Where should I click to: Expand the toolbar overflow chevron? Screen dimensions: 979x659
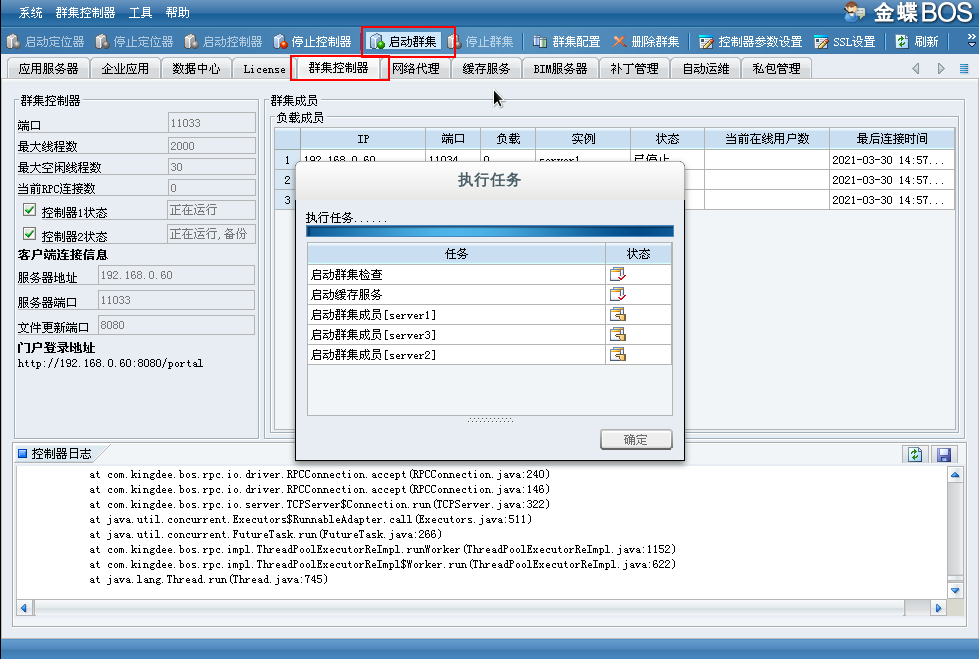(971, 41)
